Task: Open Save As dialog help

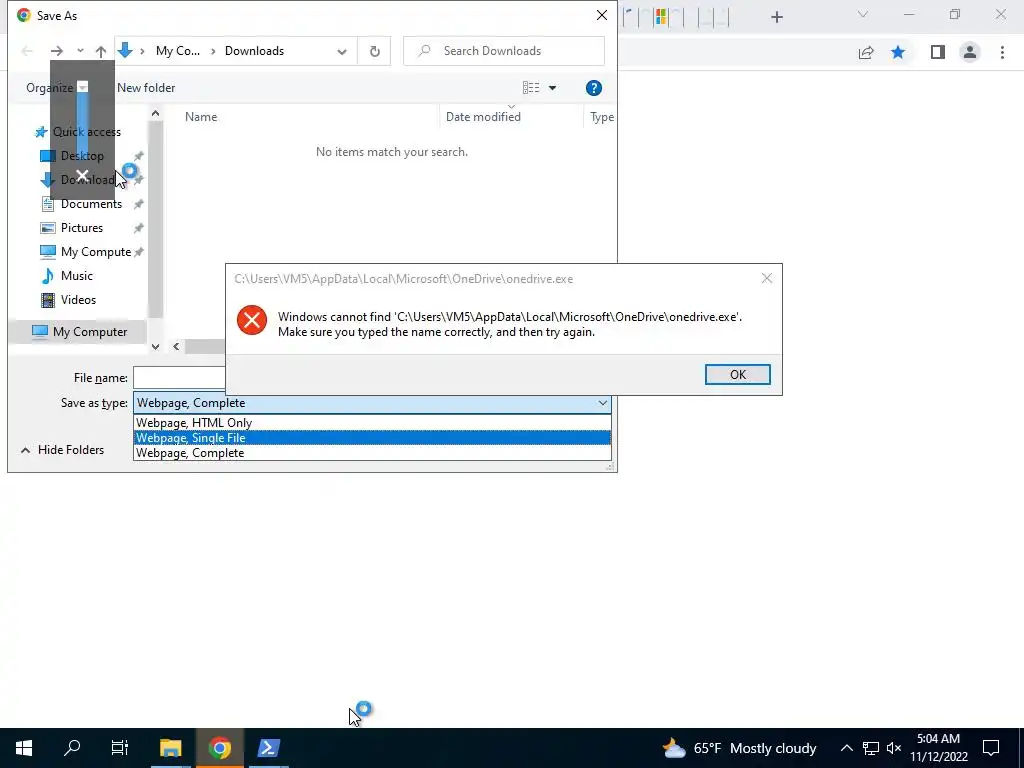Action: point(594,88)
